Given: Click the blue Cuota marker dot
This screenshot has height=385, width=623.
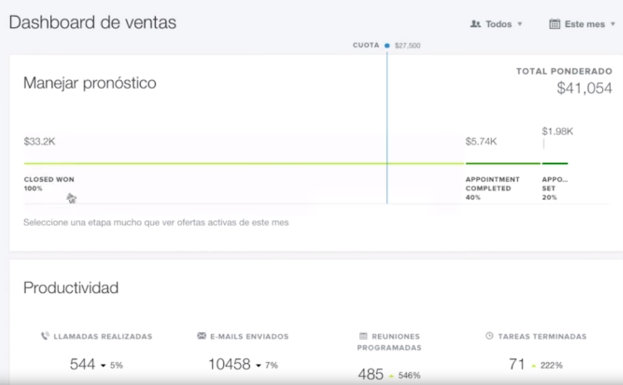Looking at the screenshot, I should (387, 46).
